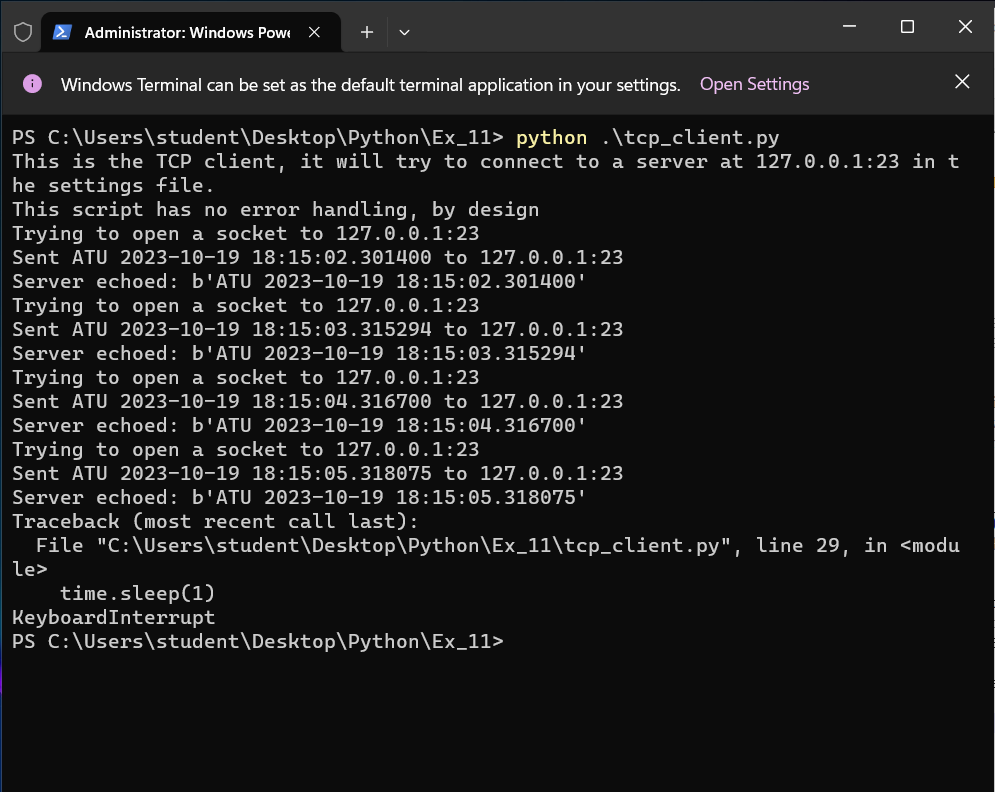Maximize the Windows Terminal window
Viewport: 995px width, 792px height.
click(x=908, y=27)
